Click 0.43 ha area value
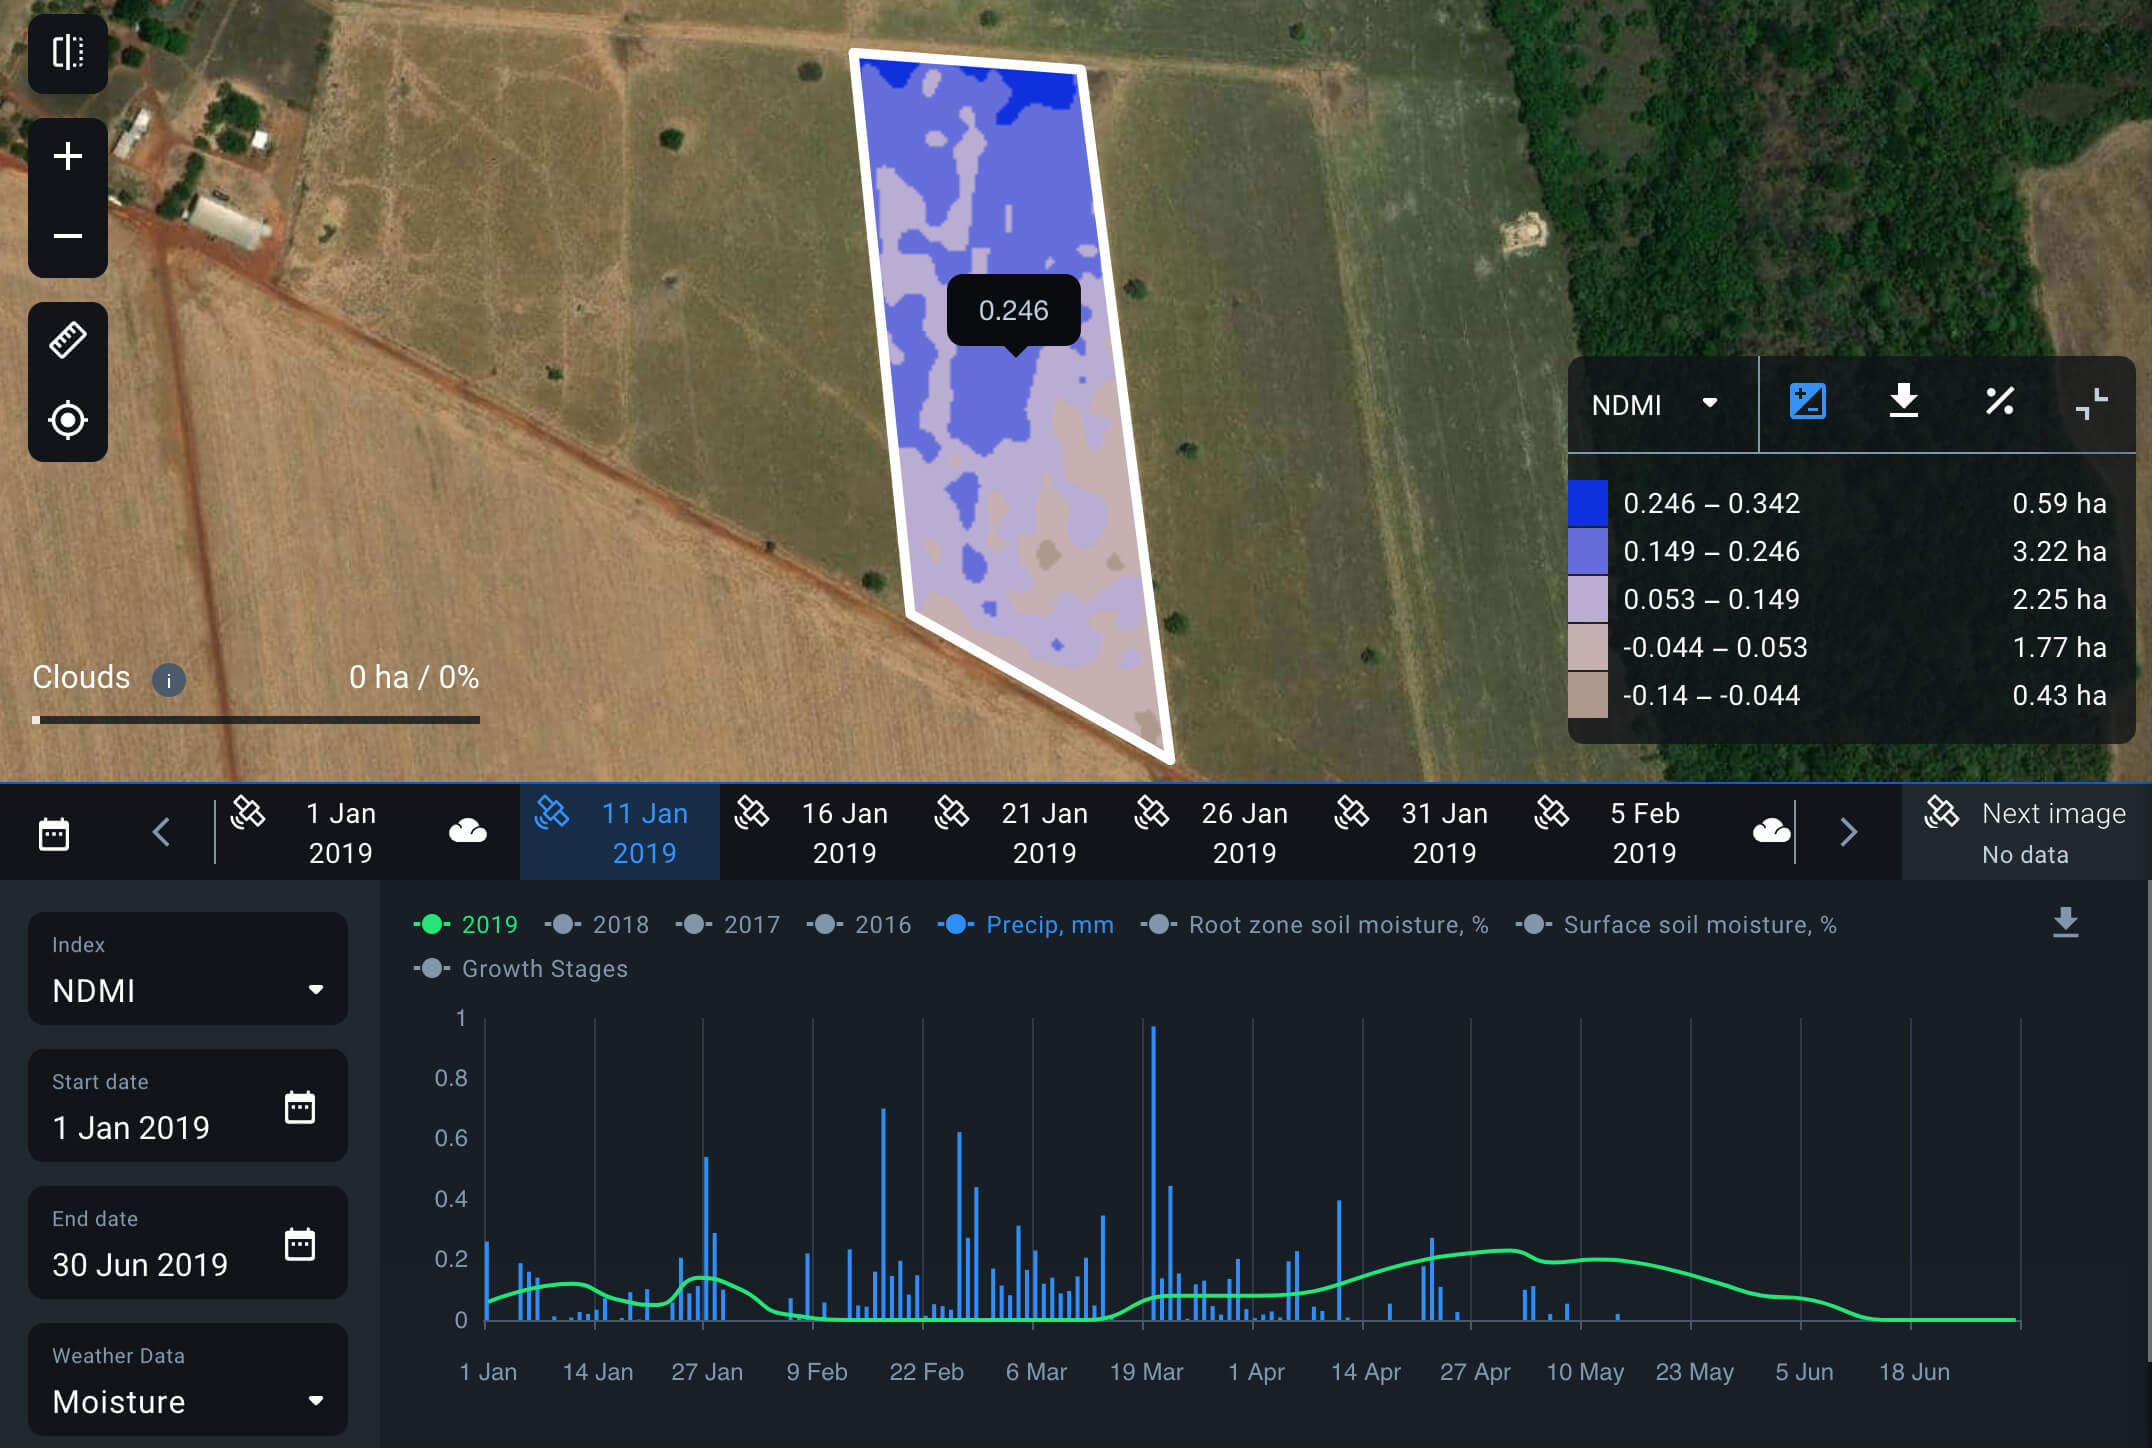Image resolution: width=2152 pixels, height=1448 pixels. click(2059, 695)
